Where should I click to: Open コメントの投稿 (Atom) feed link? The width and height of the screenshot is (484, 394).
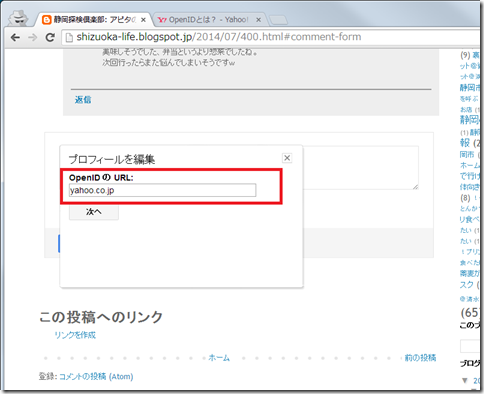pos(96,377)
